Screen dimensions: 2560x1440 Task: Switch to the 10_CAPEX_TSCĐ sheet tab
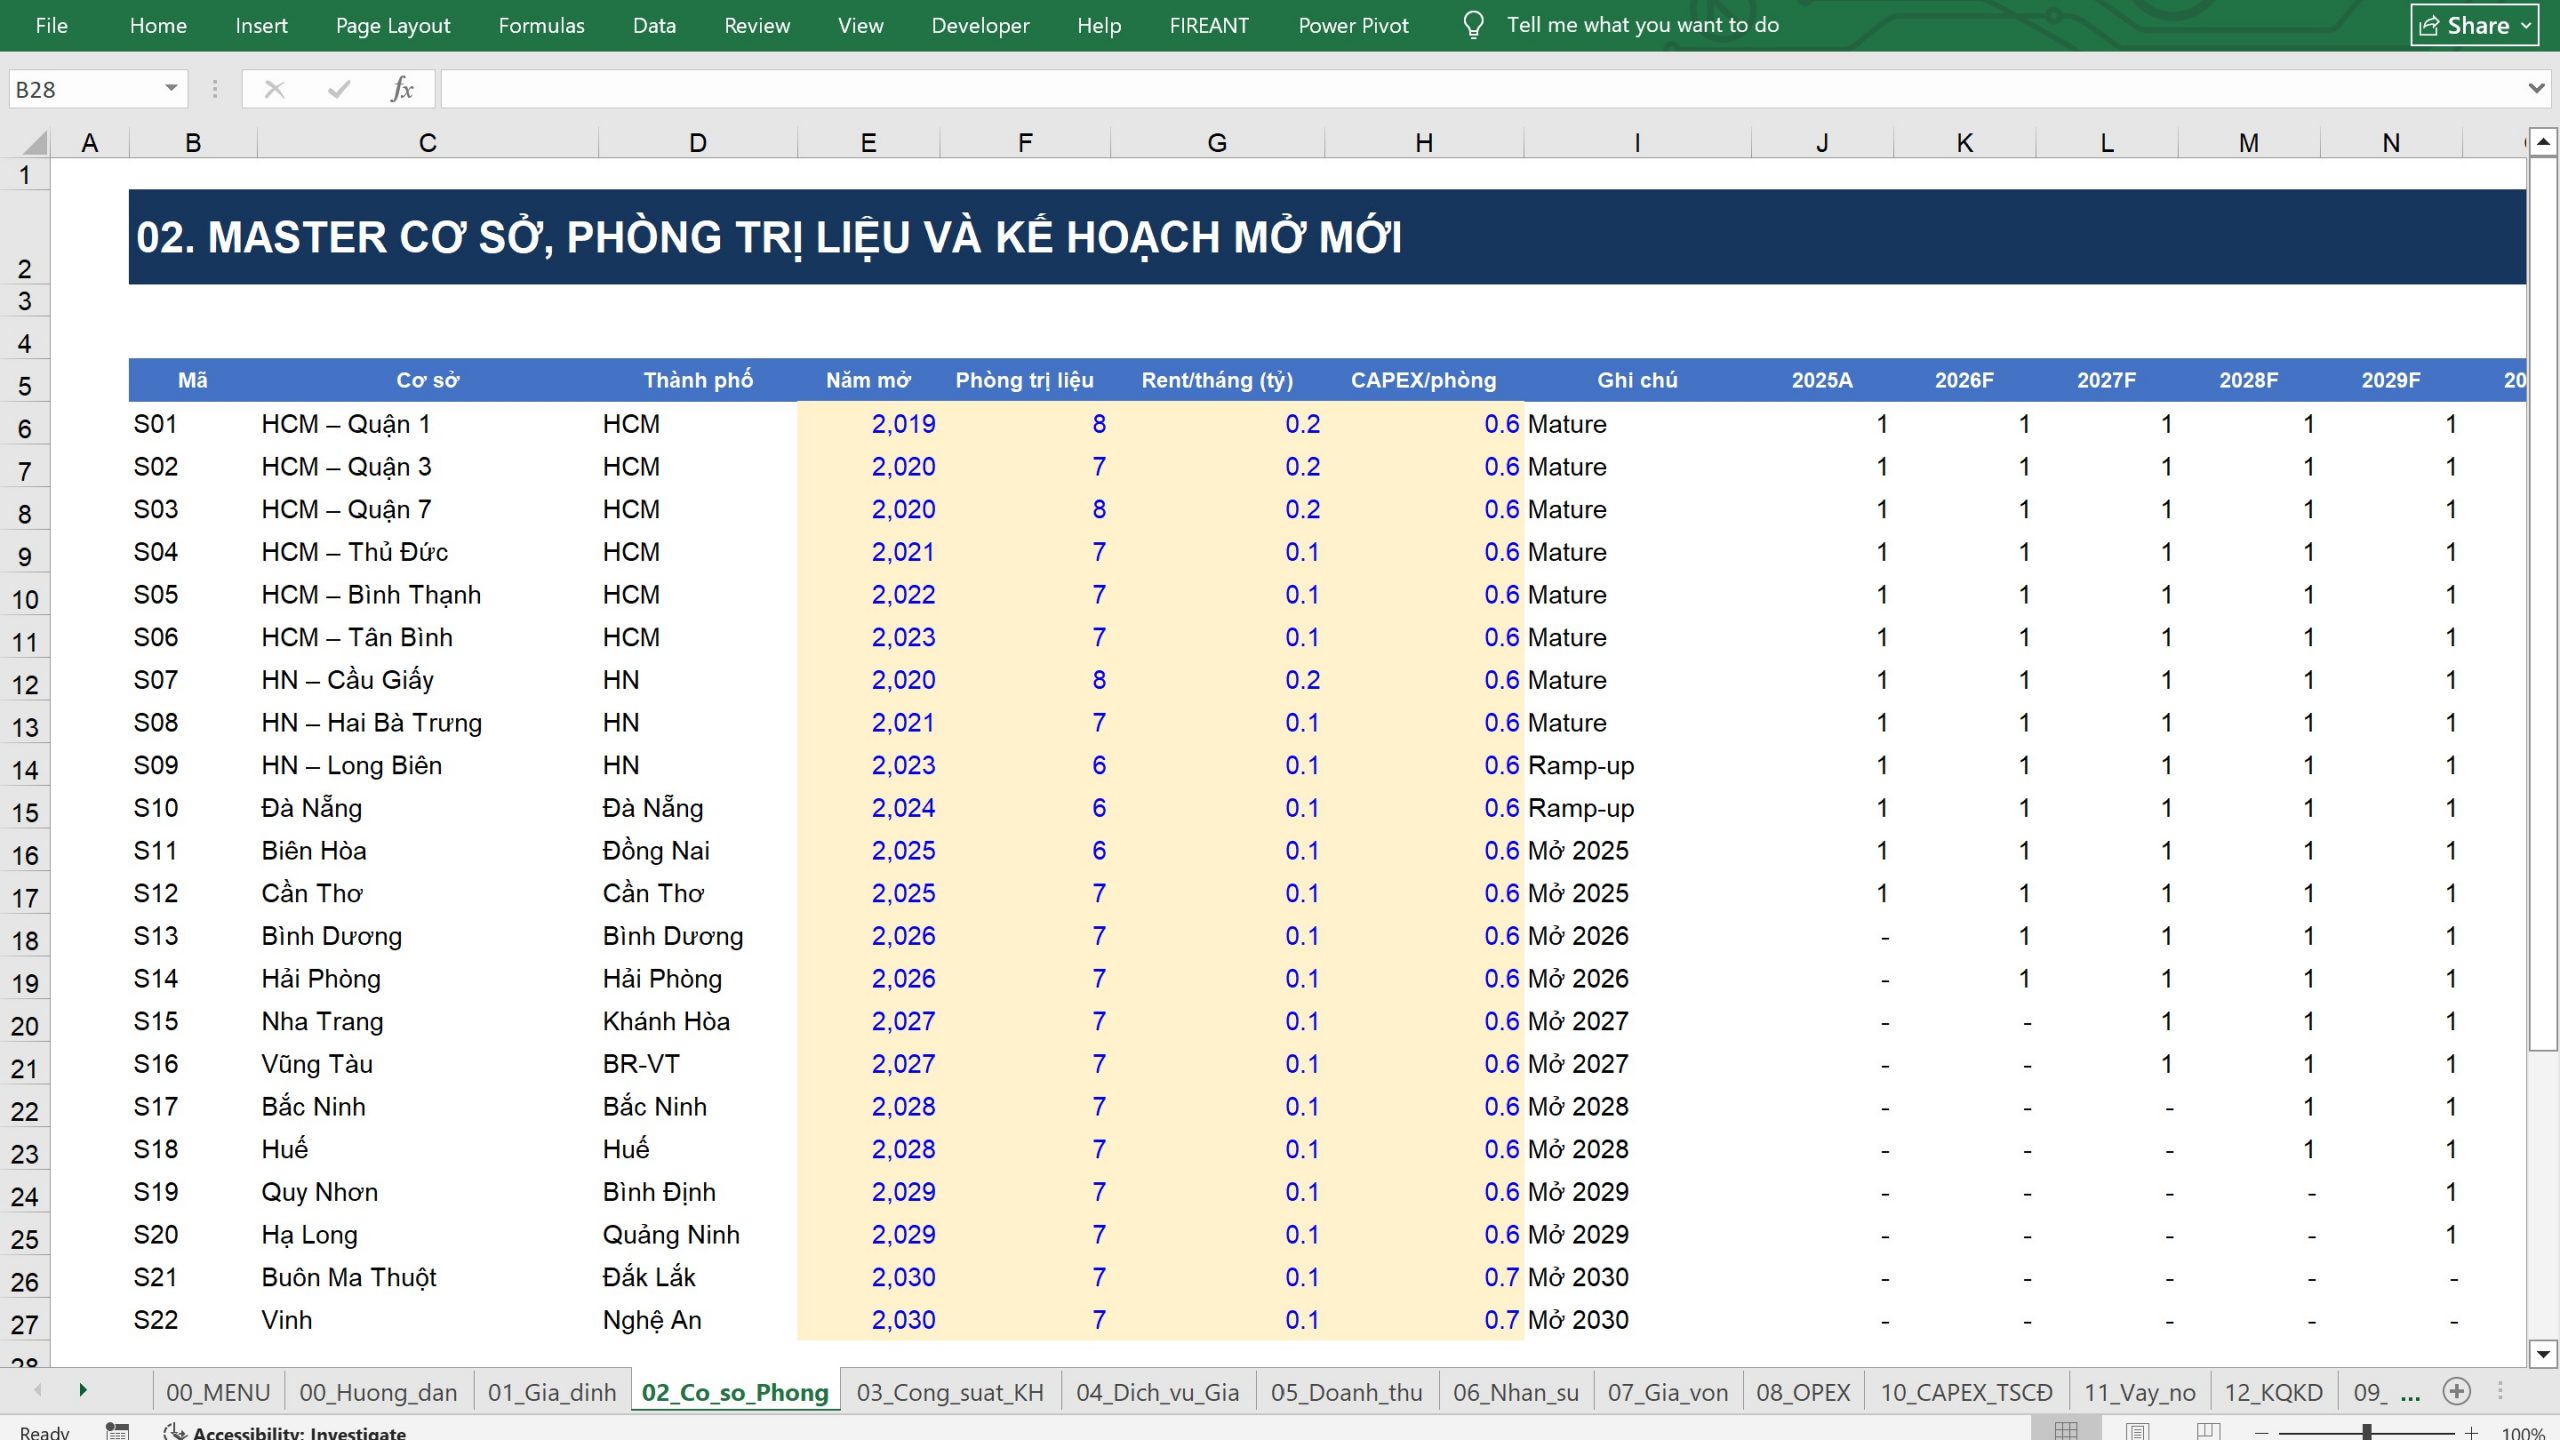pyautogui.click(x=1966, y=1392)
